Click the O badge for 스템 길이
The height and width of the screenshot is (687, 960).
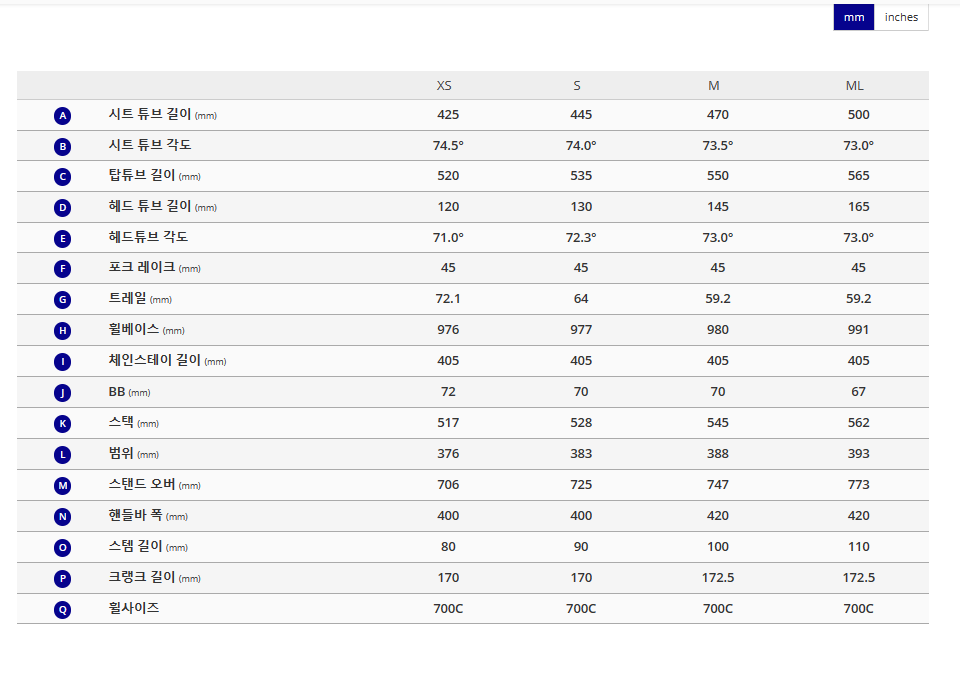[62, 547]
